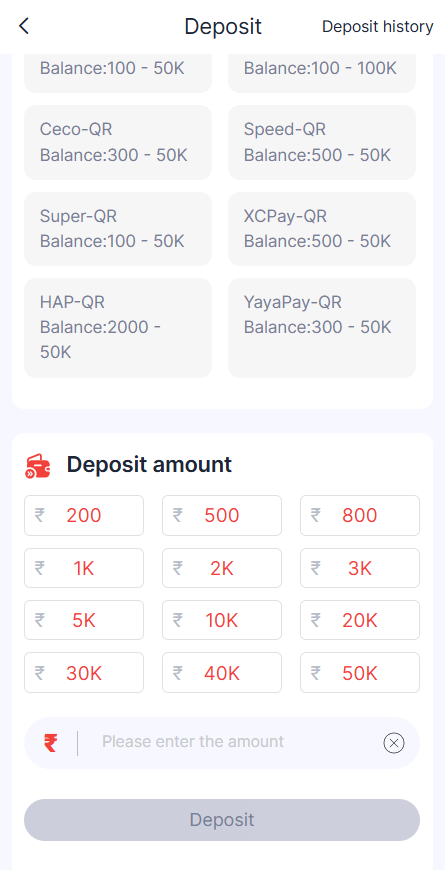
Task: Focus the 'Please enter the amount' field
Action: [x=222, y=742]
